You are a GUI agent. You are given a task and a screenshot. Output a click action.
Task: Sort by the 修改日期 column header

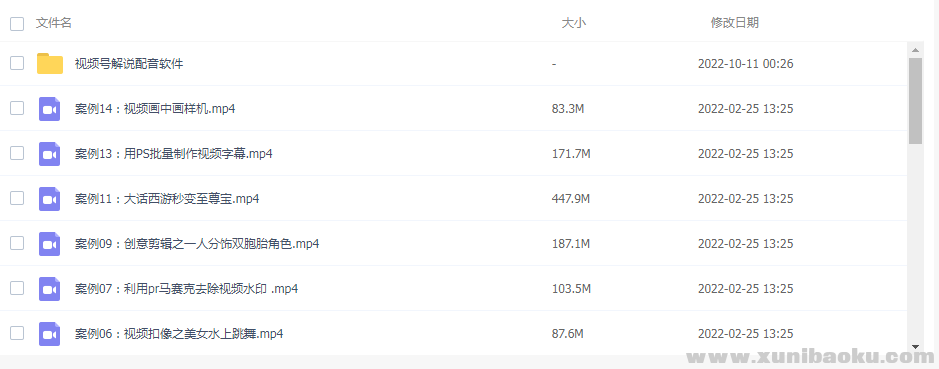pos(735,23)
